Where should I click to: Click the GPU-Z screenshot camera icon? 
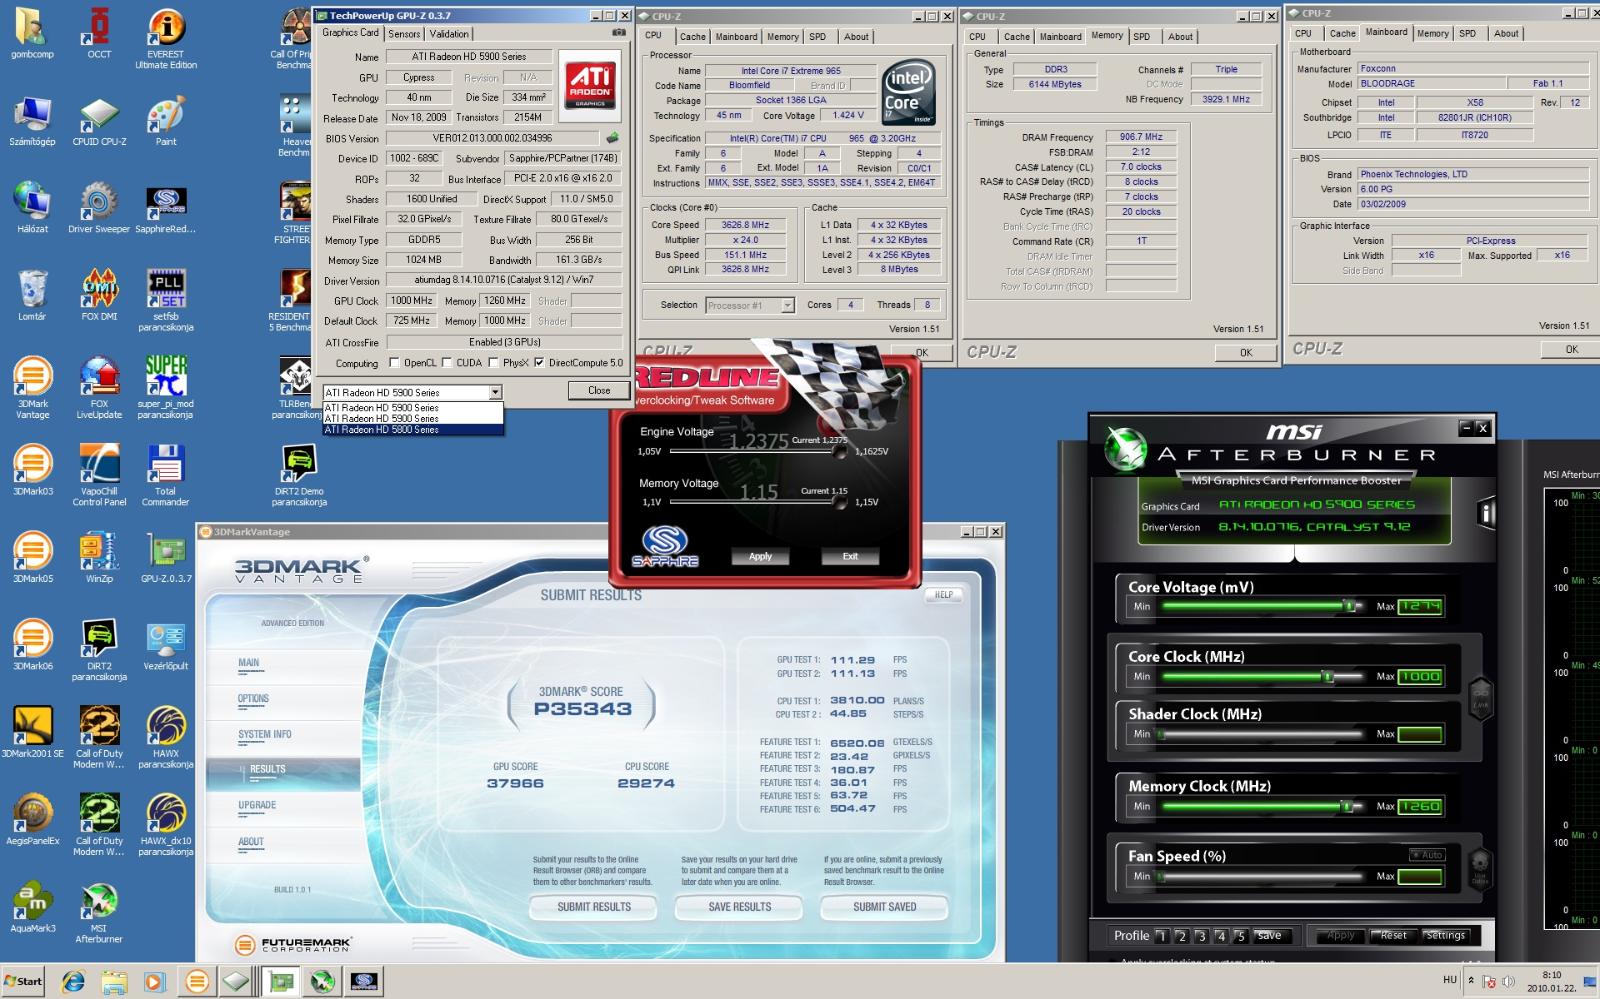point(619,33)
